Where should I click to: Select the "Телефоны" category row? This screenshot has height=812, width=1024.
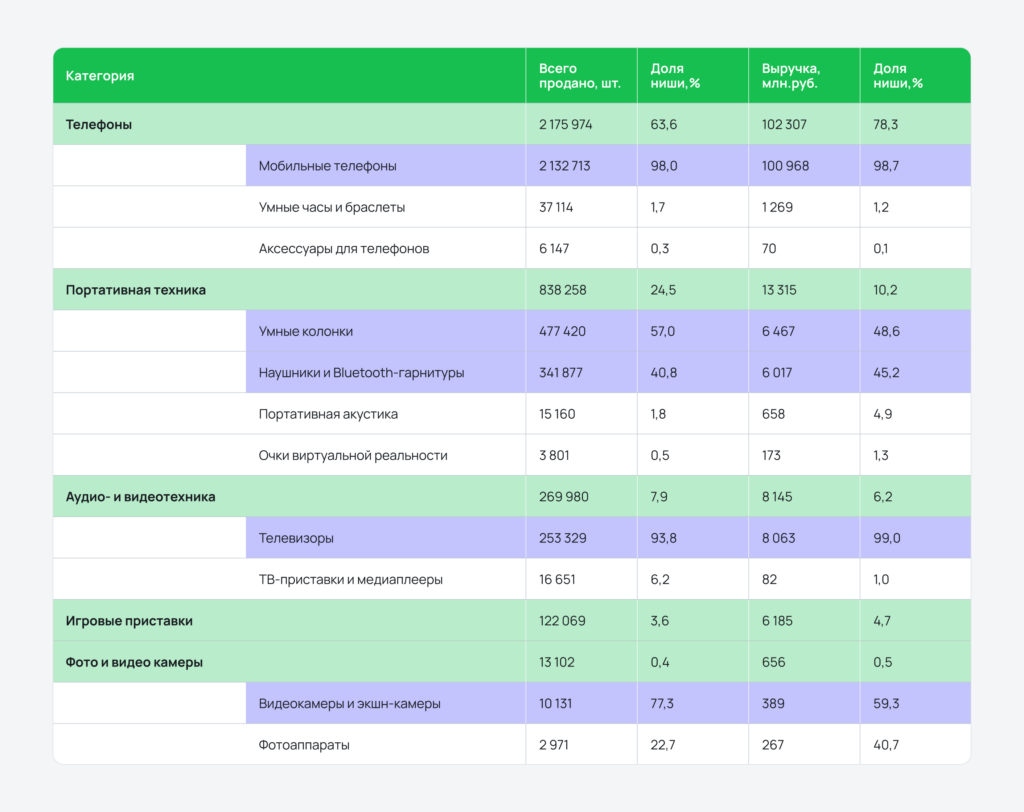(99, 125)
